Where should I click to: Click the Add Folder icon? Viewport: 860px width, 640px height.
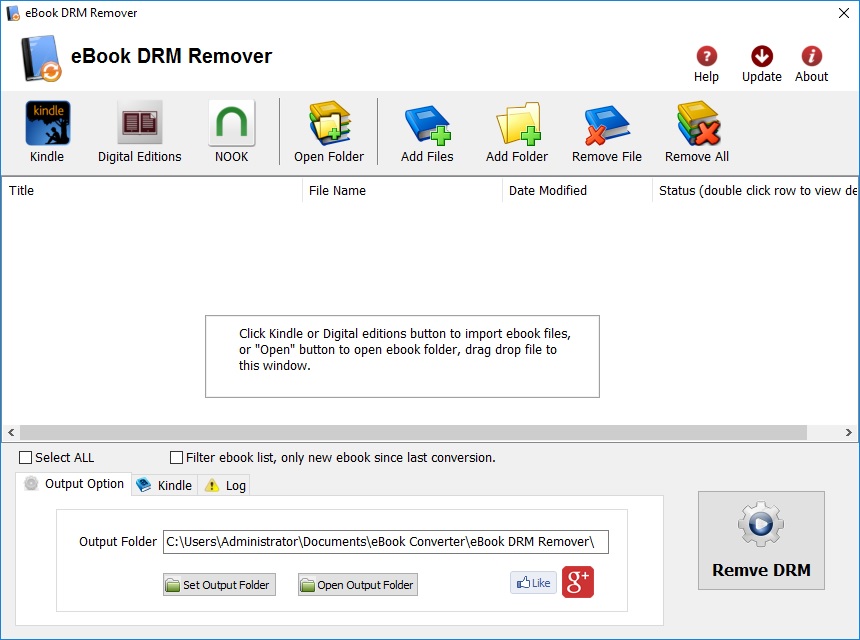click(x=517, y=131)
